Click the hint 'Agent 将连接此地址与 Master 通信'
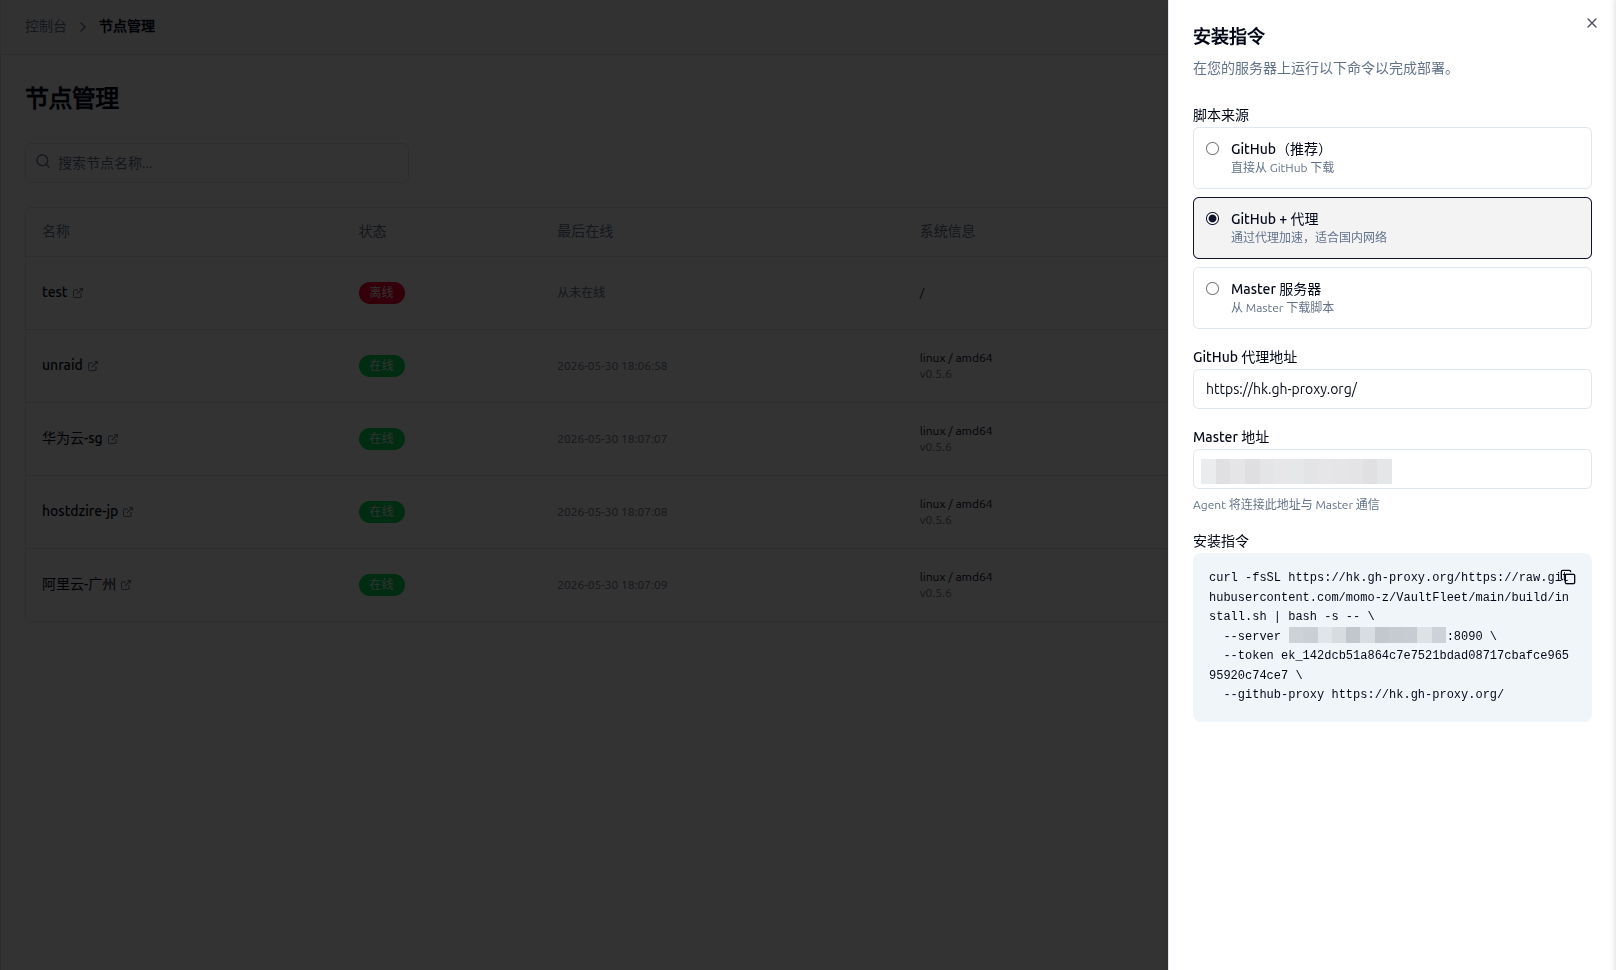Screen dimensions: 1616x970 coord(1286,505)
